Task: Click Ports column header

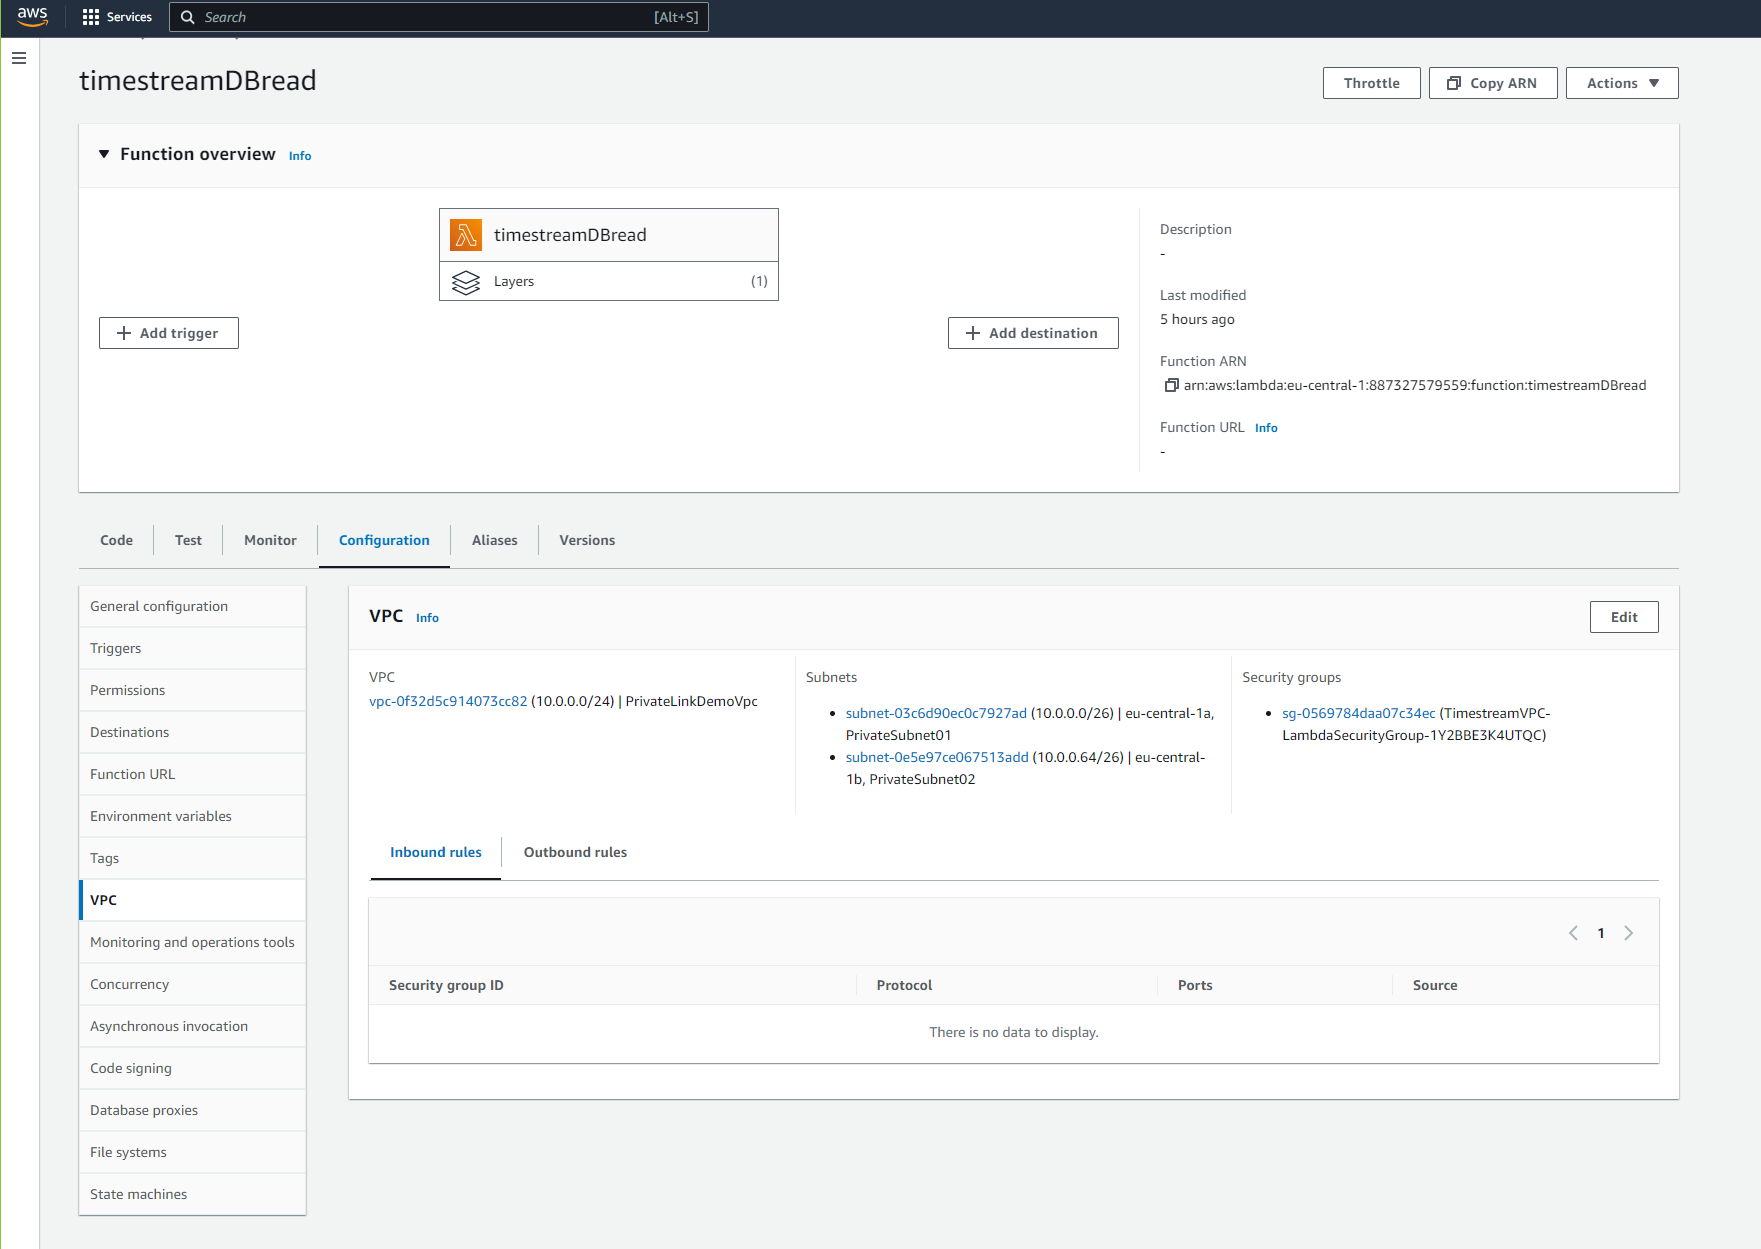Action: click(x=1195, y=985)
